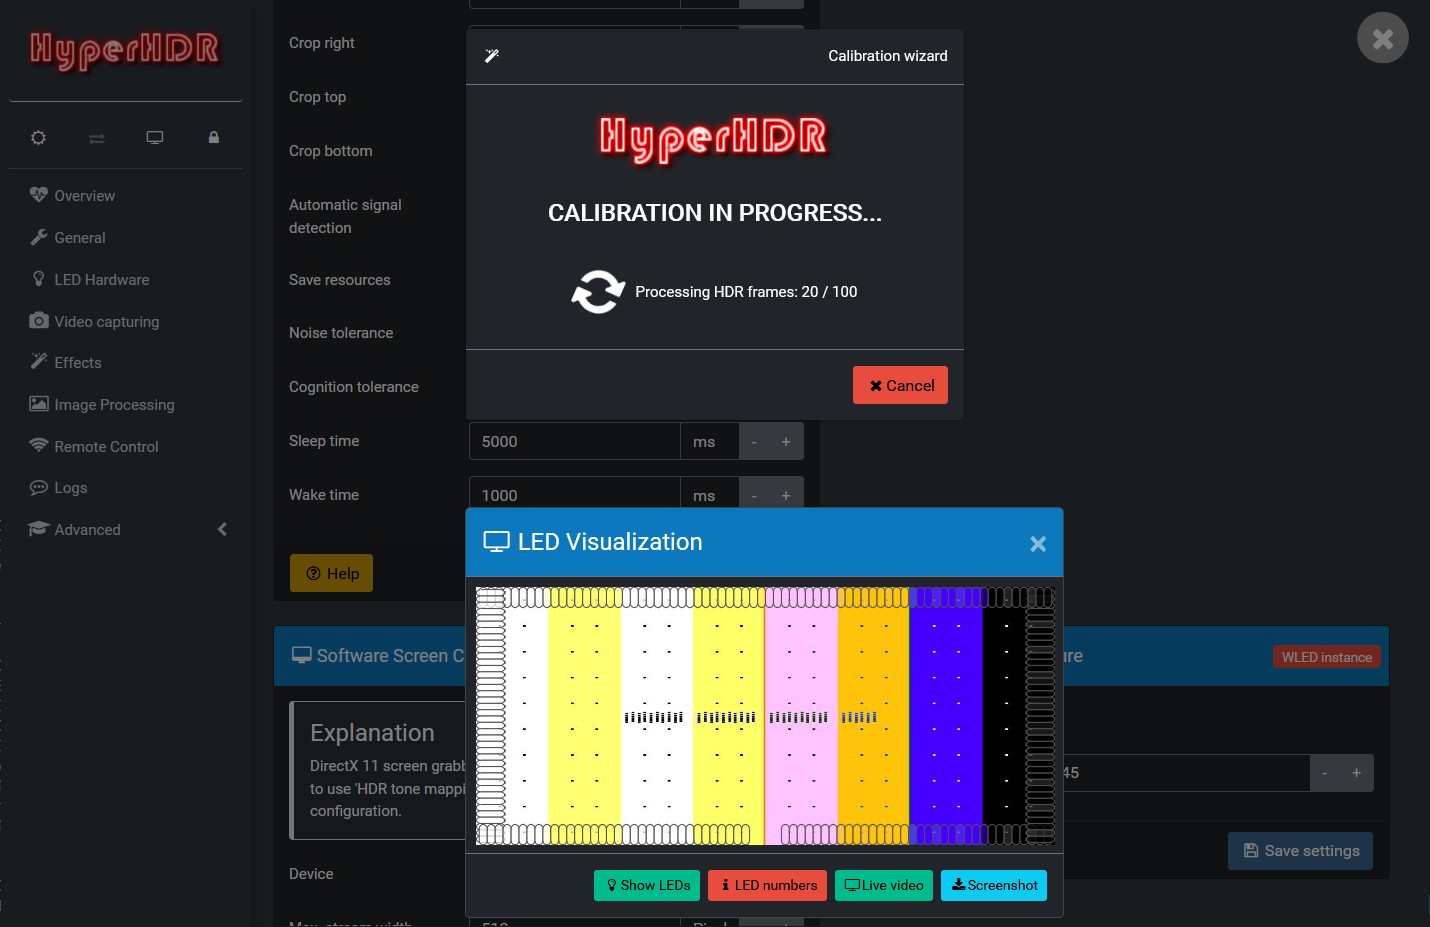This screenshot has width=1430, height=927.
Task: Click the spinning refresh progress icon
Action: coord(598,292)
